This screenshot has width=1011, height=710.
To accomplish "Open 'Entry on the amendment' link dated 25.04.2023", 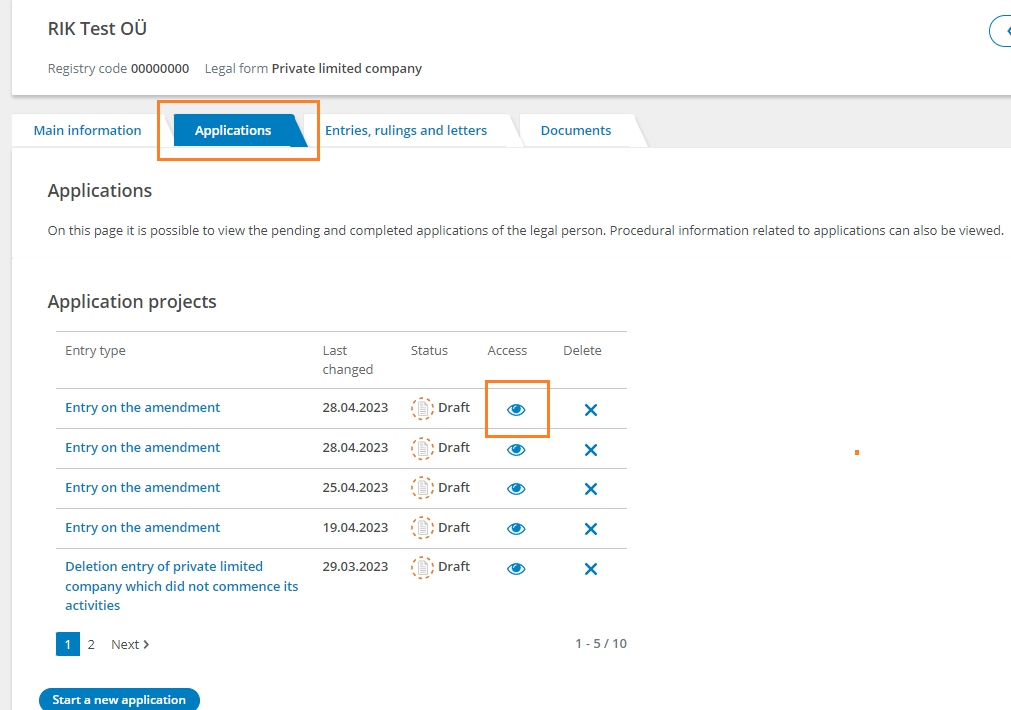I will point(142,488).
